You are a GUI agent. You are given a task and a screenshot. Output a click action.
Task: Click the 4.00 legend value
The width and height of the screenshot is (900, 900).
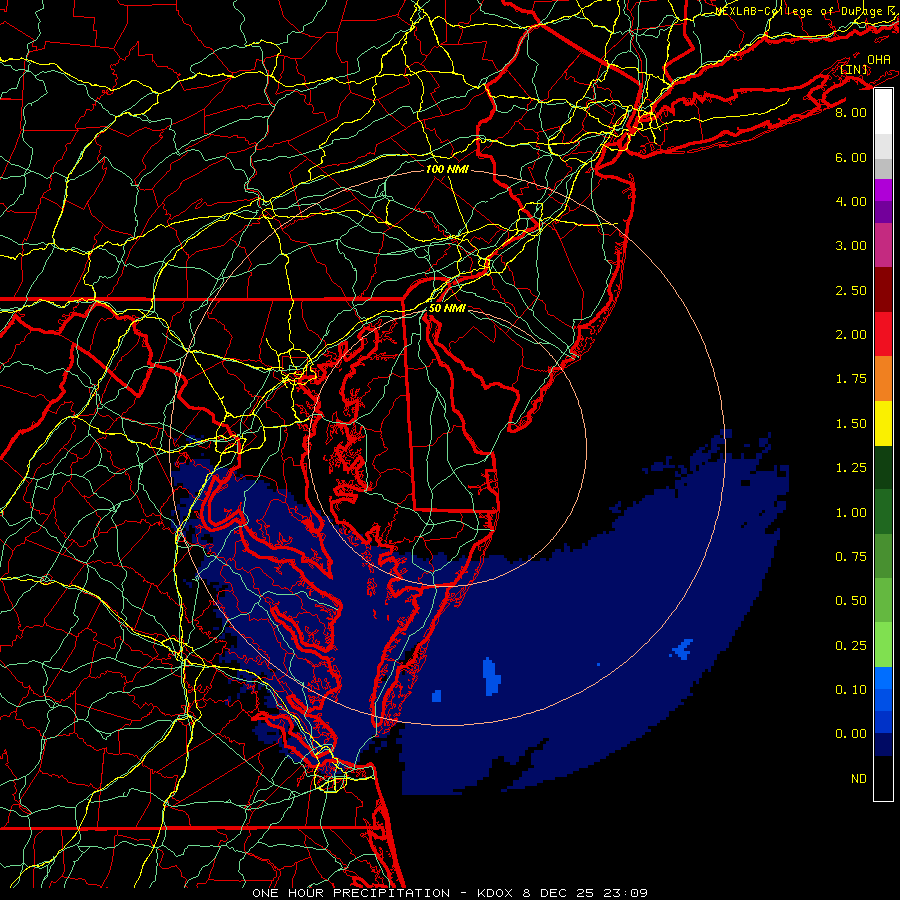pyautogui.click(x=851, y=201)
